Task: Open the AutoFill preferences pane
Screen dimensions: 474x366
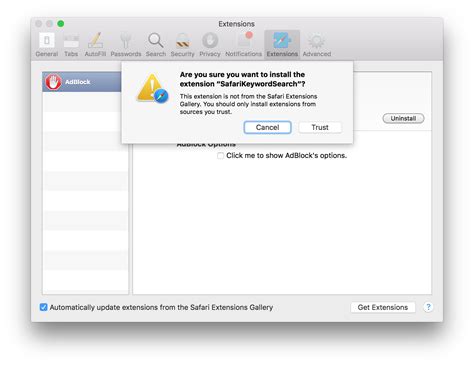Action: point(95,45)
